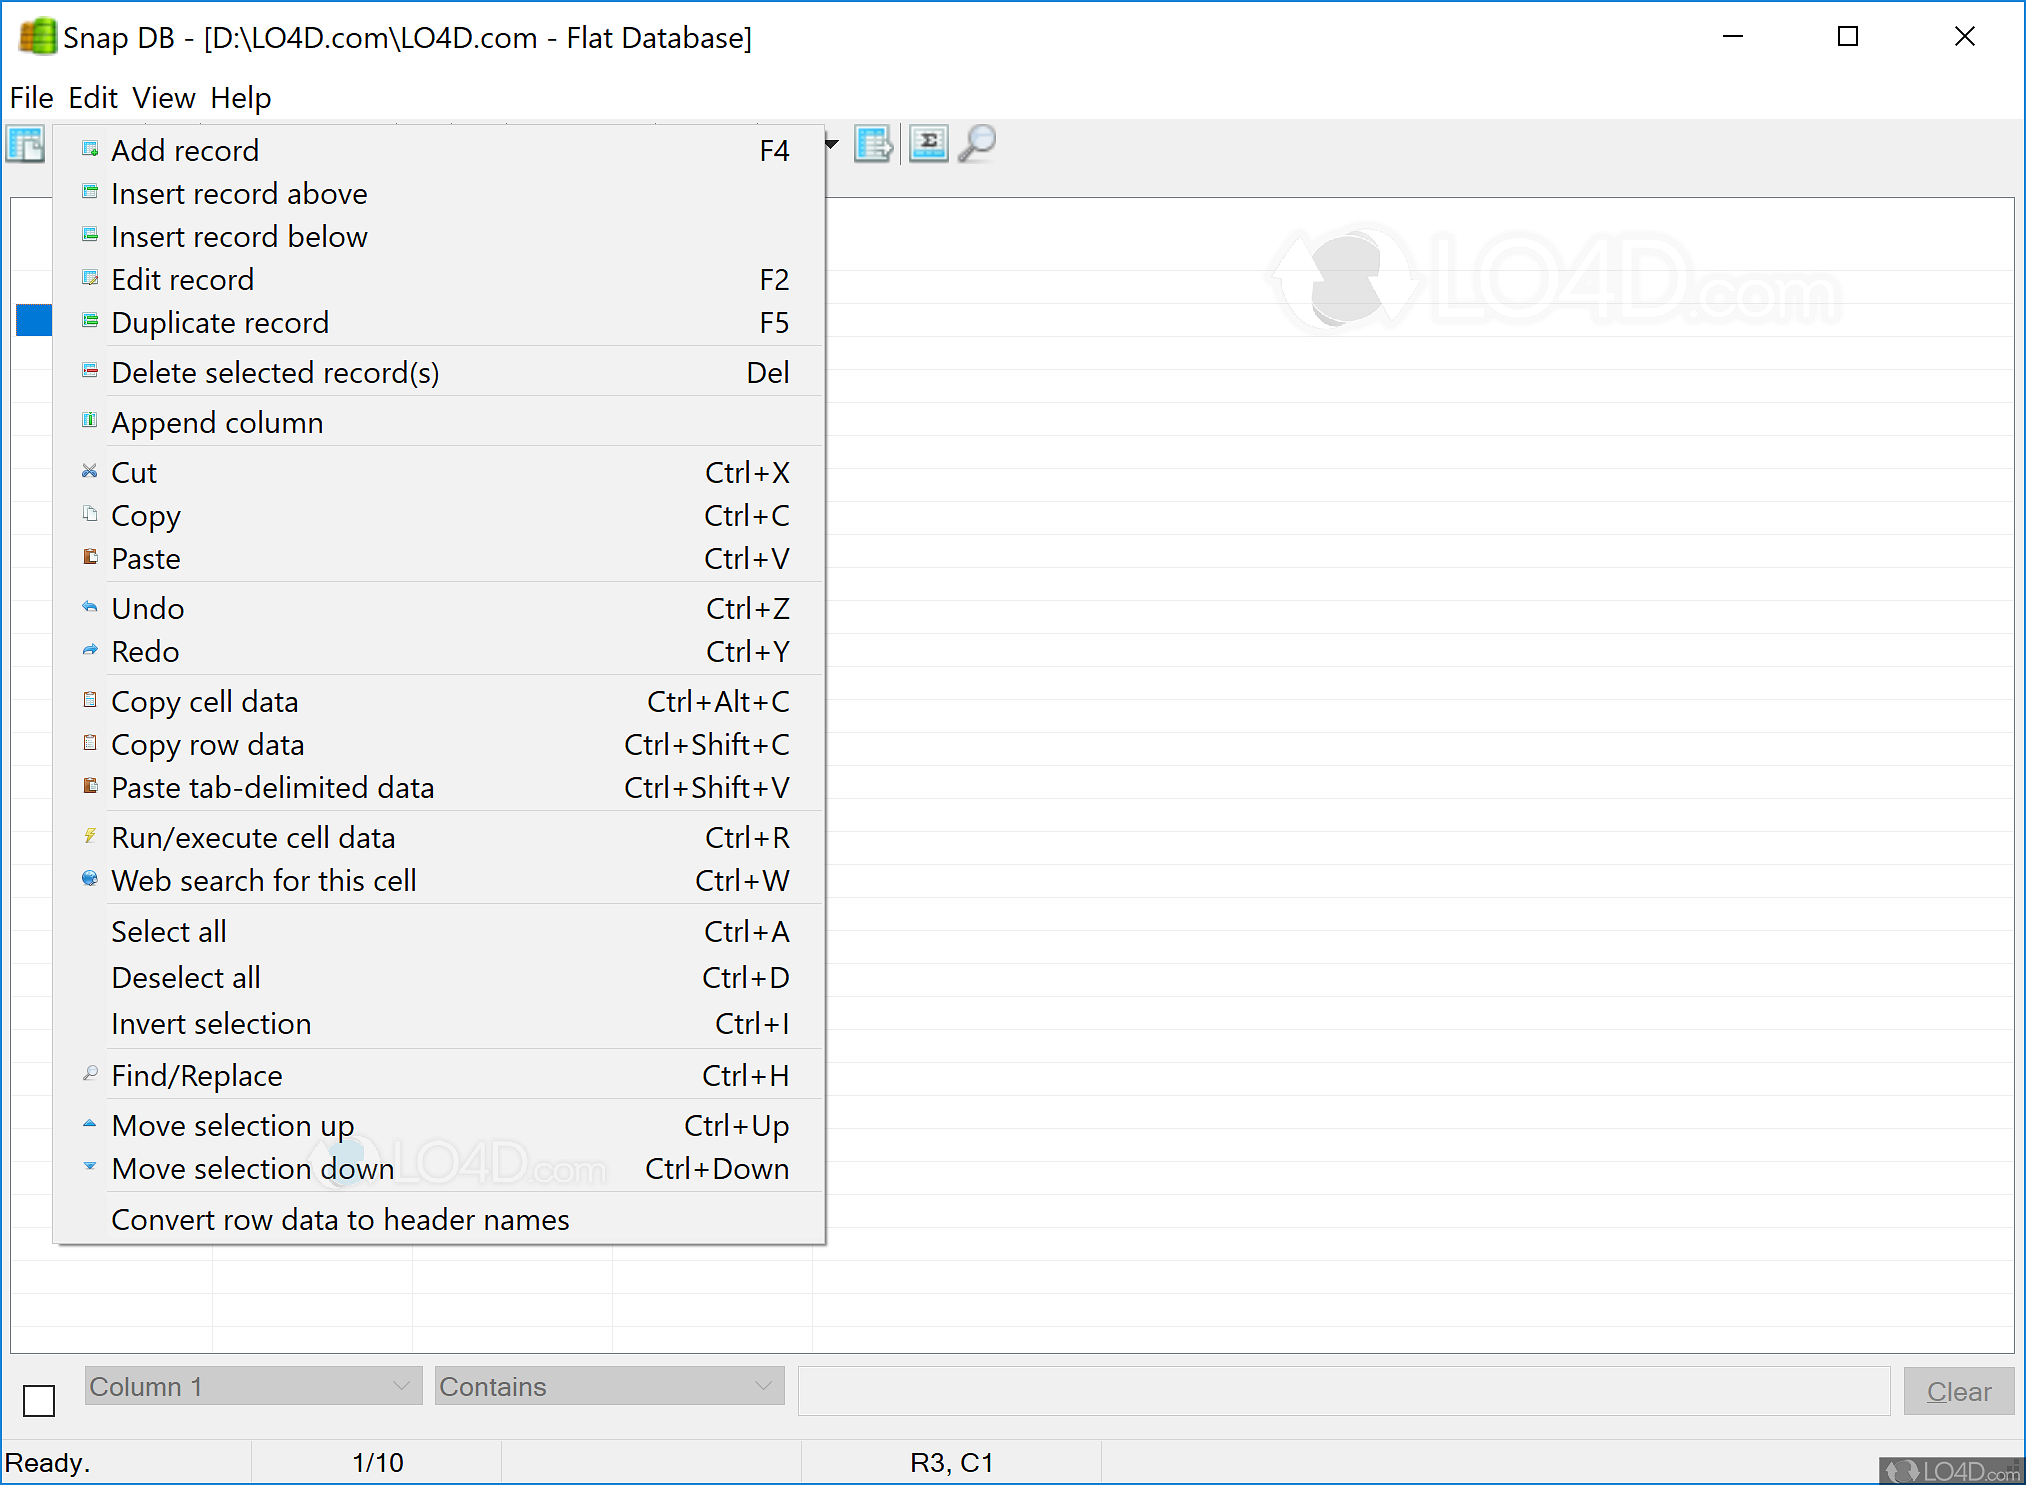Click the Cut scissors icon
The image size is (2026, 1485).
point(90,472)
